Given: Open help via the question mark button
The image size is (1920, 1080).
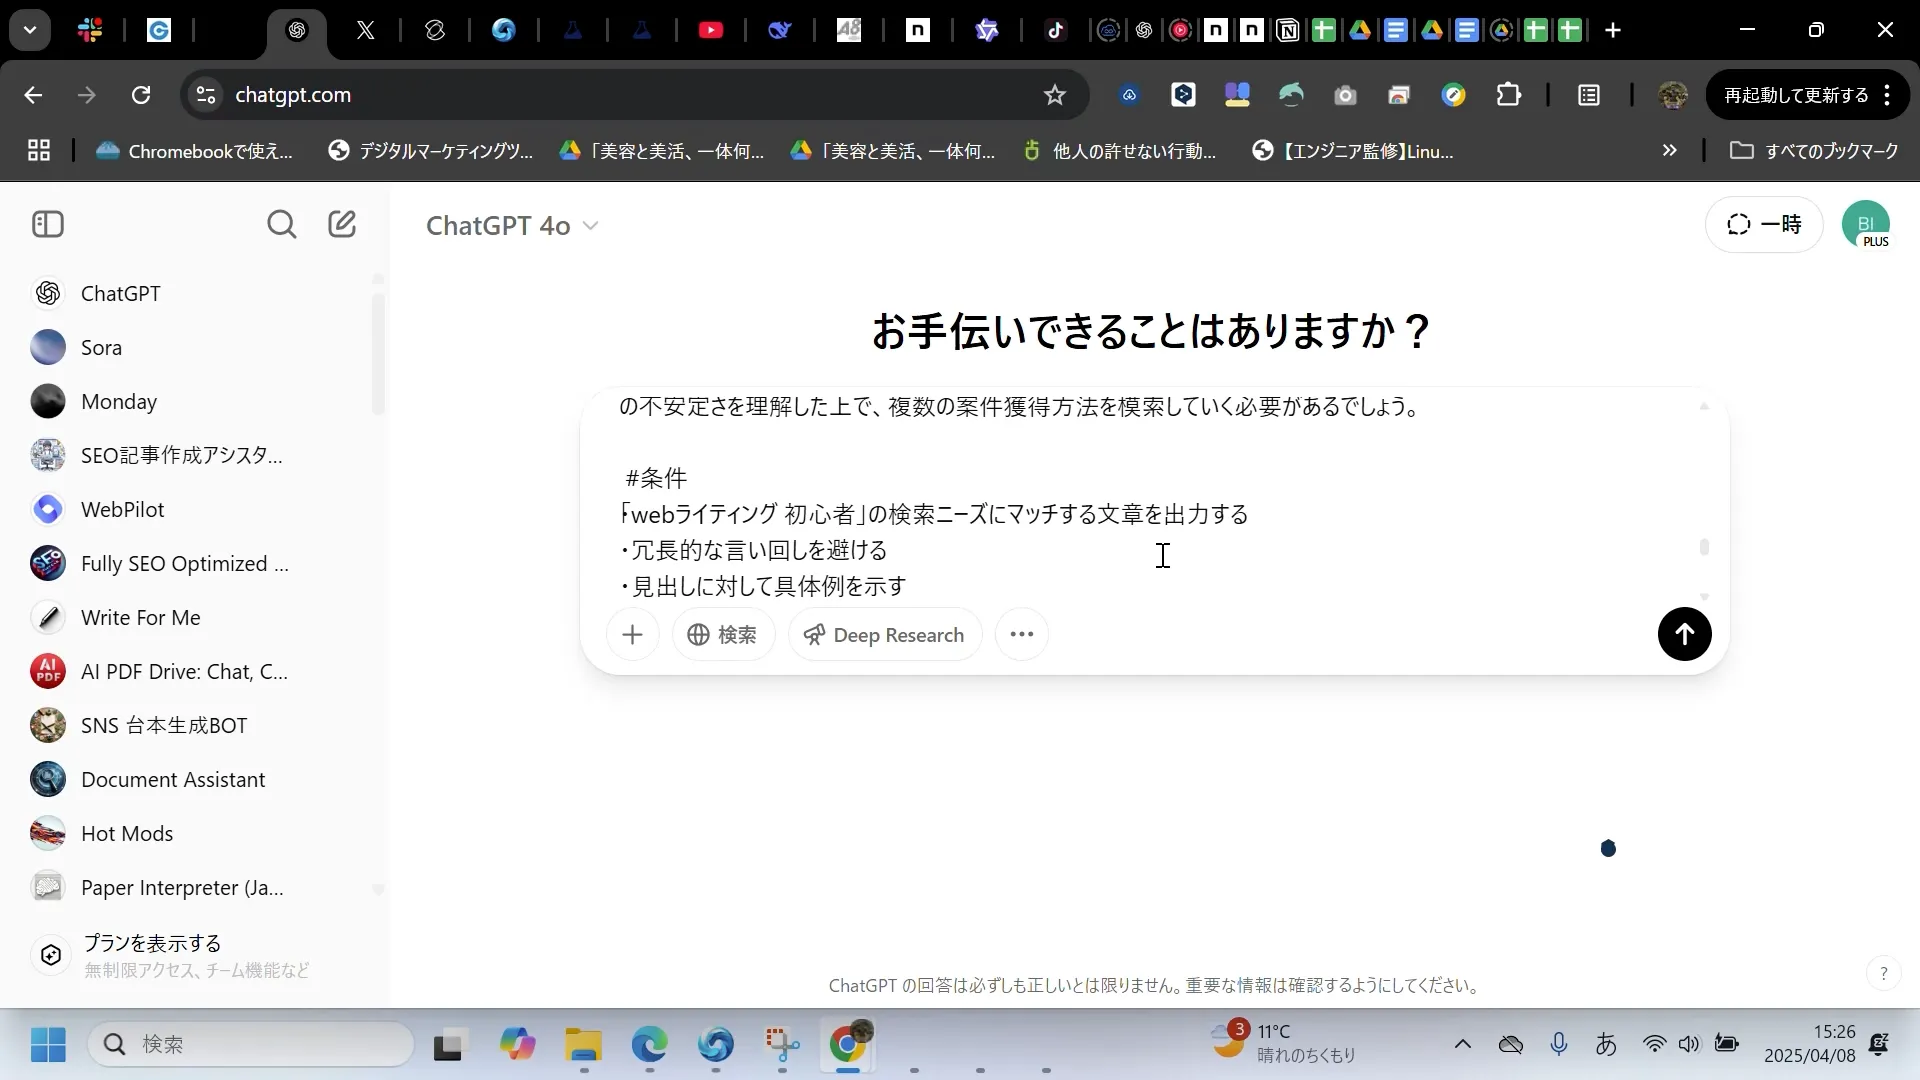Looking at the screenshot, I should tap(1883, 971).
